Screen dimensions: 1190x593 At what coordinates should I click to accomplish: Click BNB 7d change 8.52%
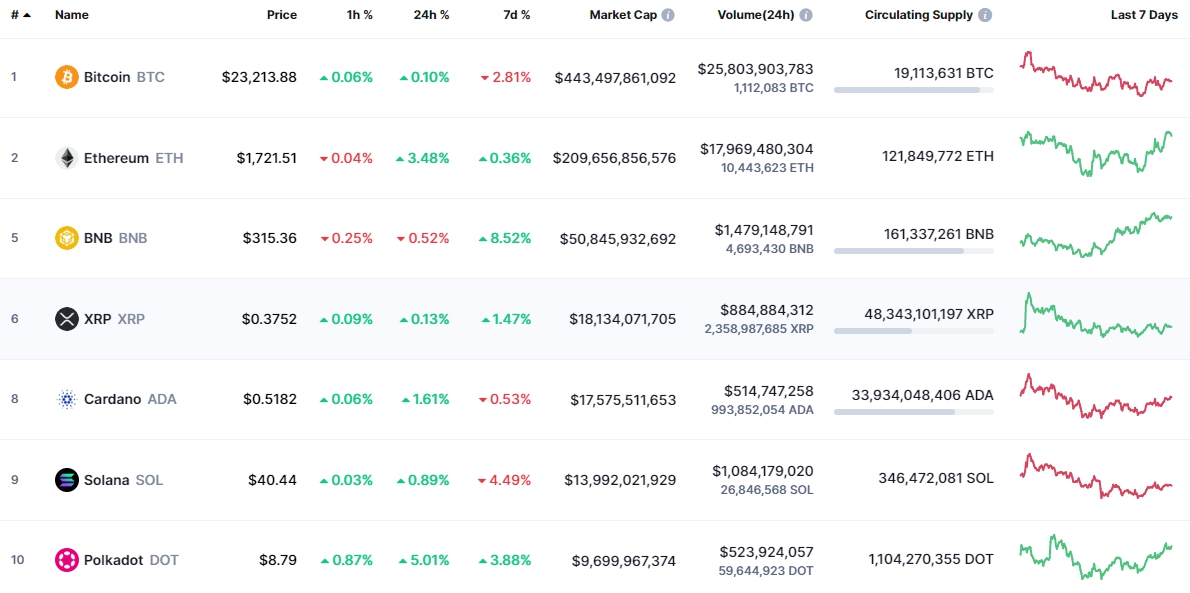pos(505,238)
